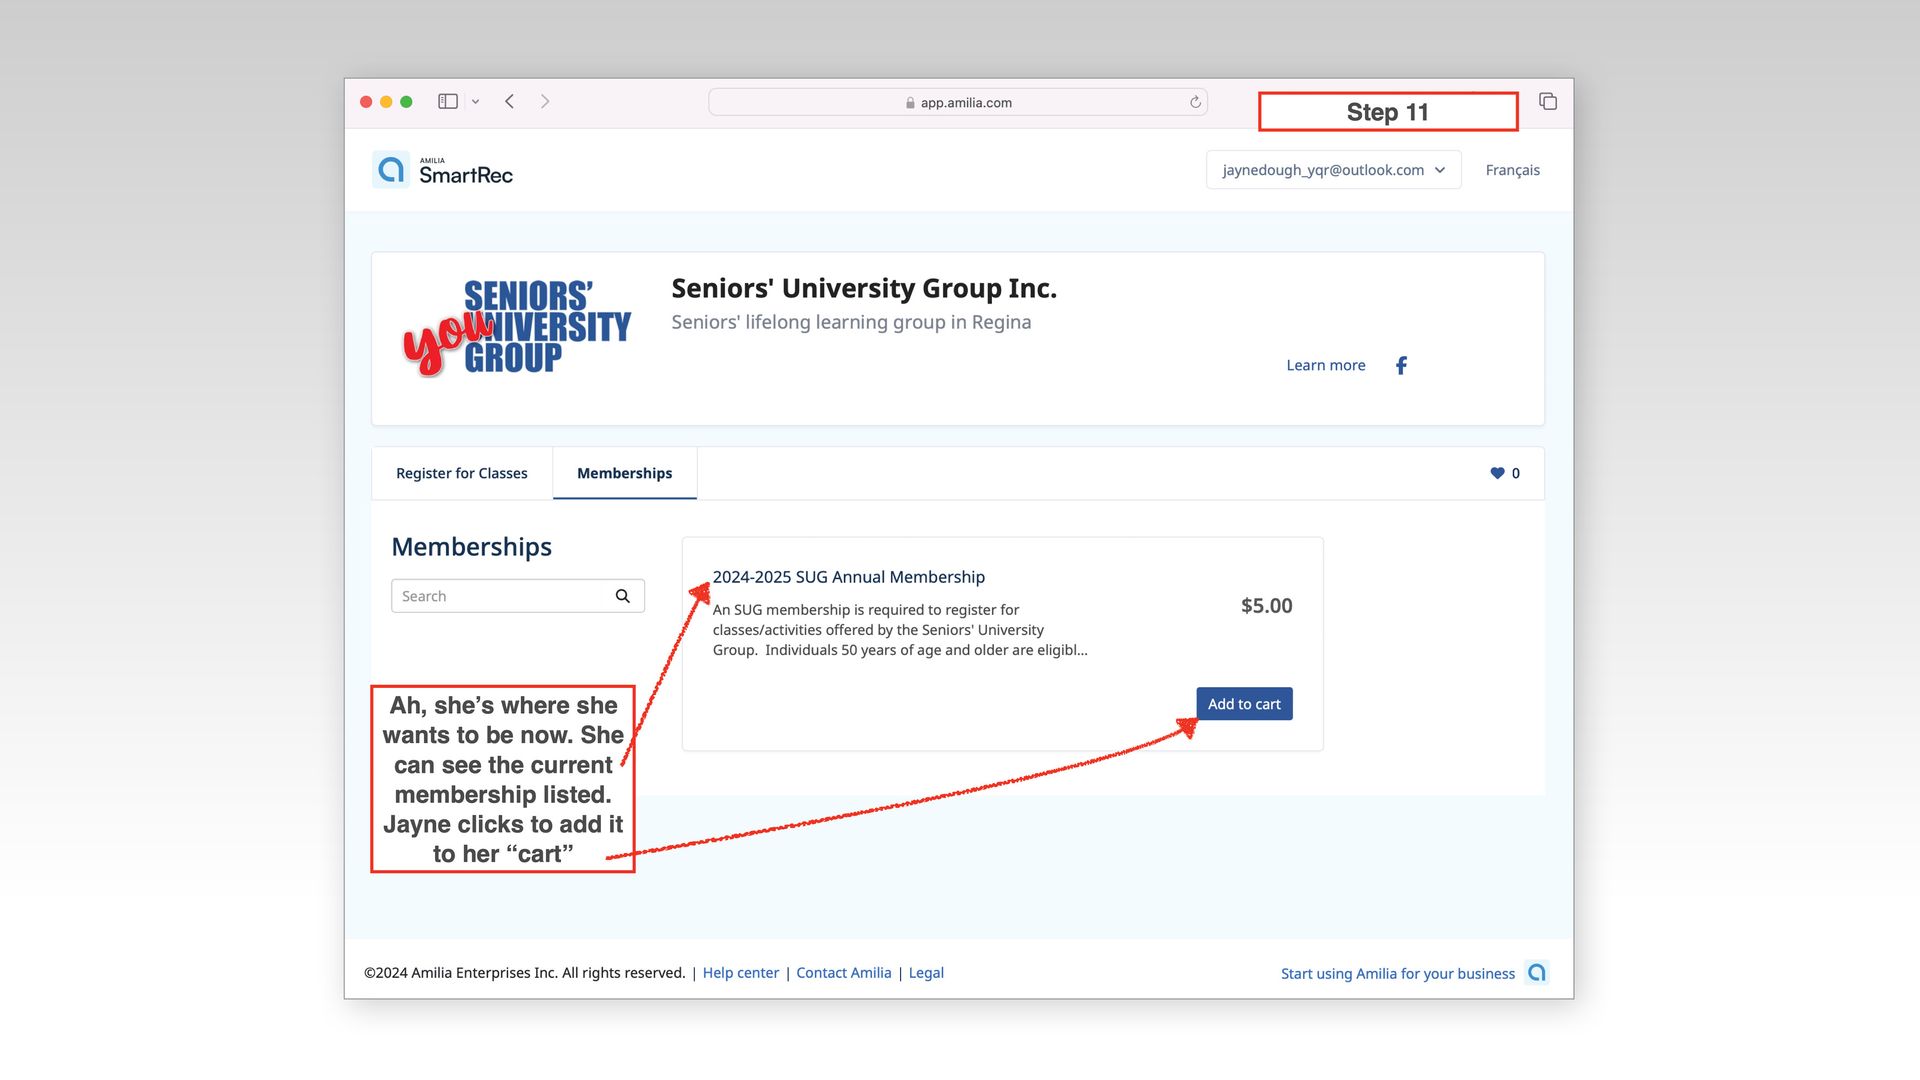Open the Legal footer link
This screenshot has height=1080, width=1920.
click(926, 973)
